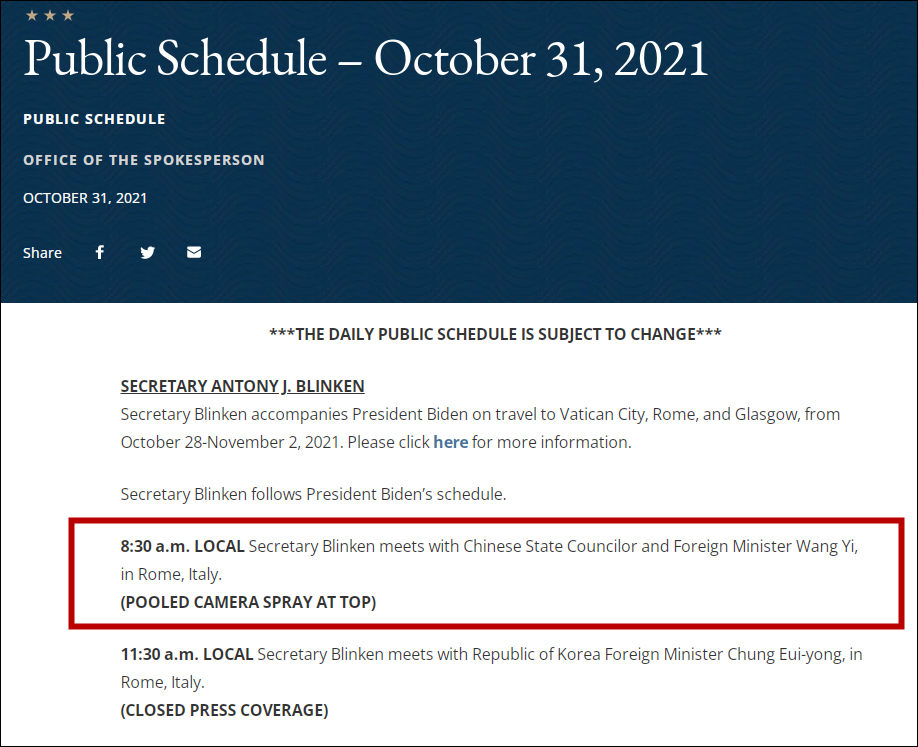This screenshot has width=918, height=747.
Task: Click the "SUBJECT TO CHANGE" notice line
Action: pos(495,334)
